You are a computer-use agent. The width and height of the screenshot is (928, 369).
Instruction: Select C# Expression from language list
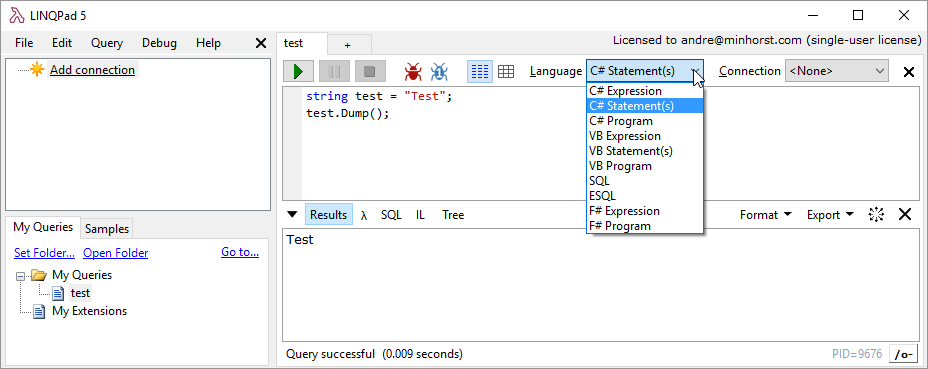(x=645, y=91)
